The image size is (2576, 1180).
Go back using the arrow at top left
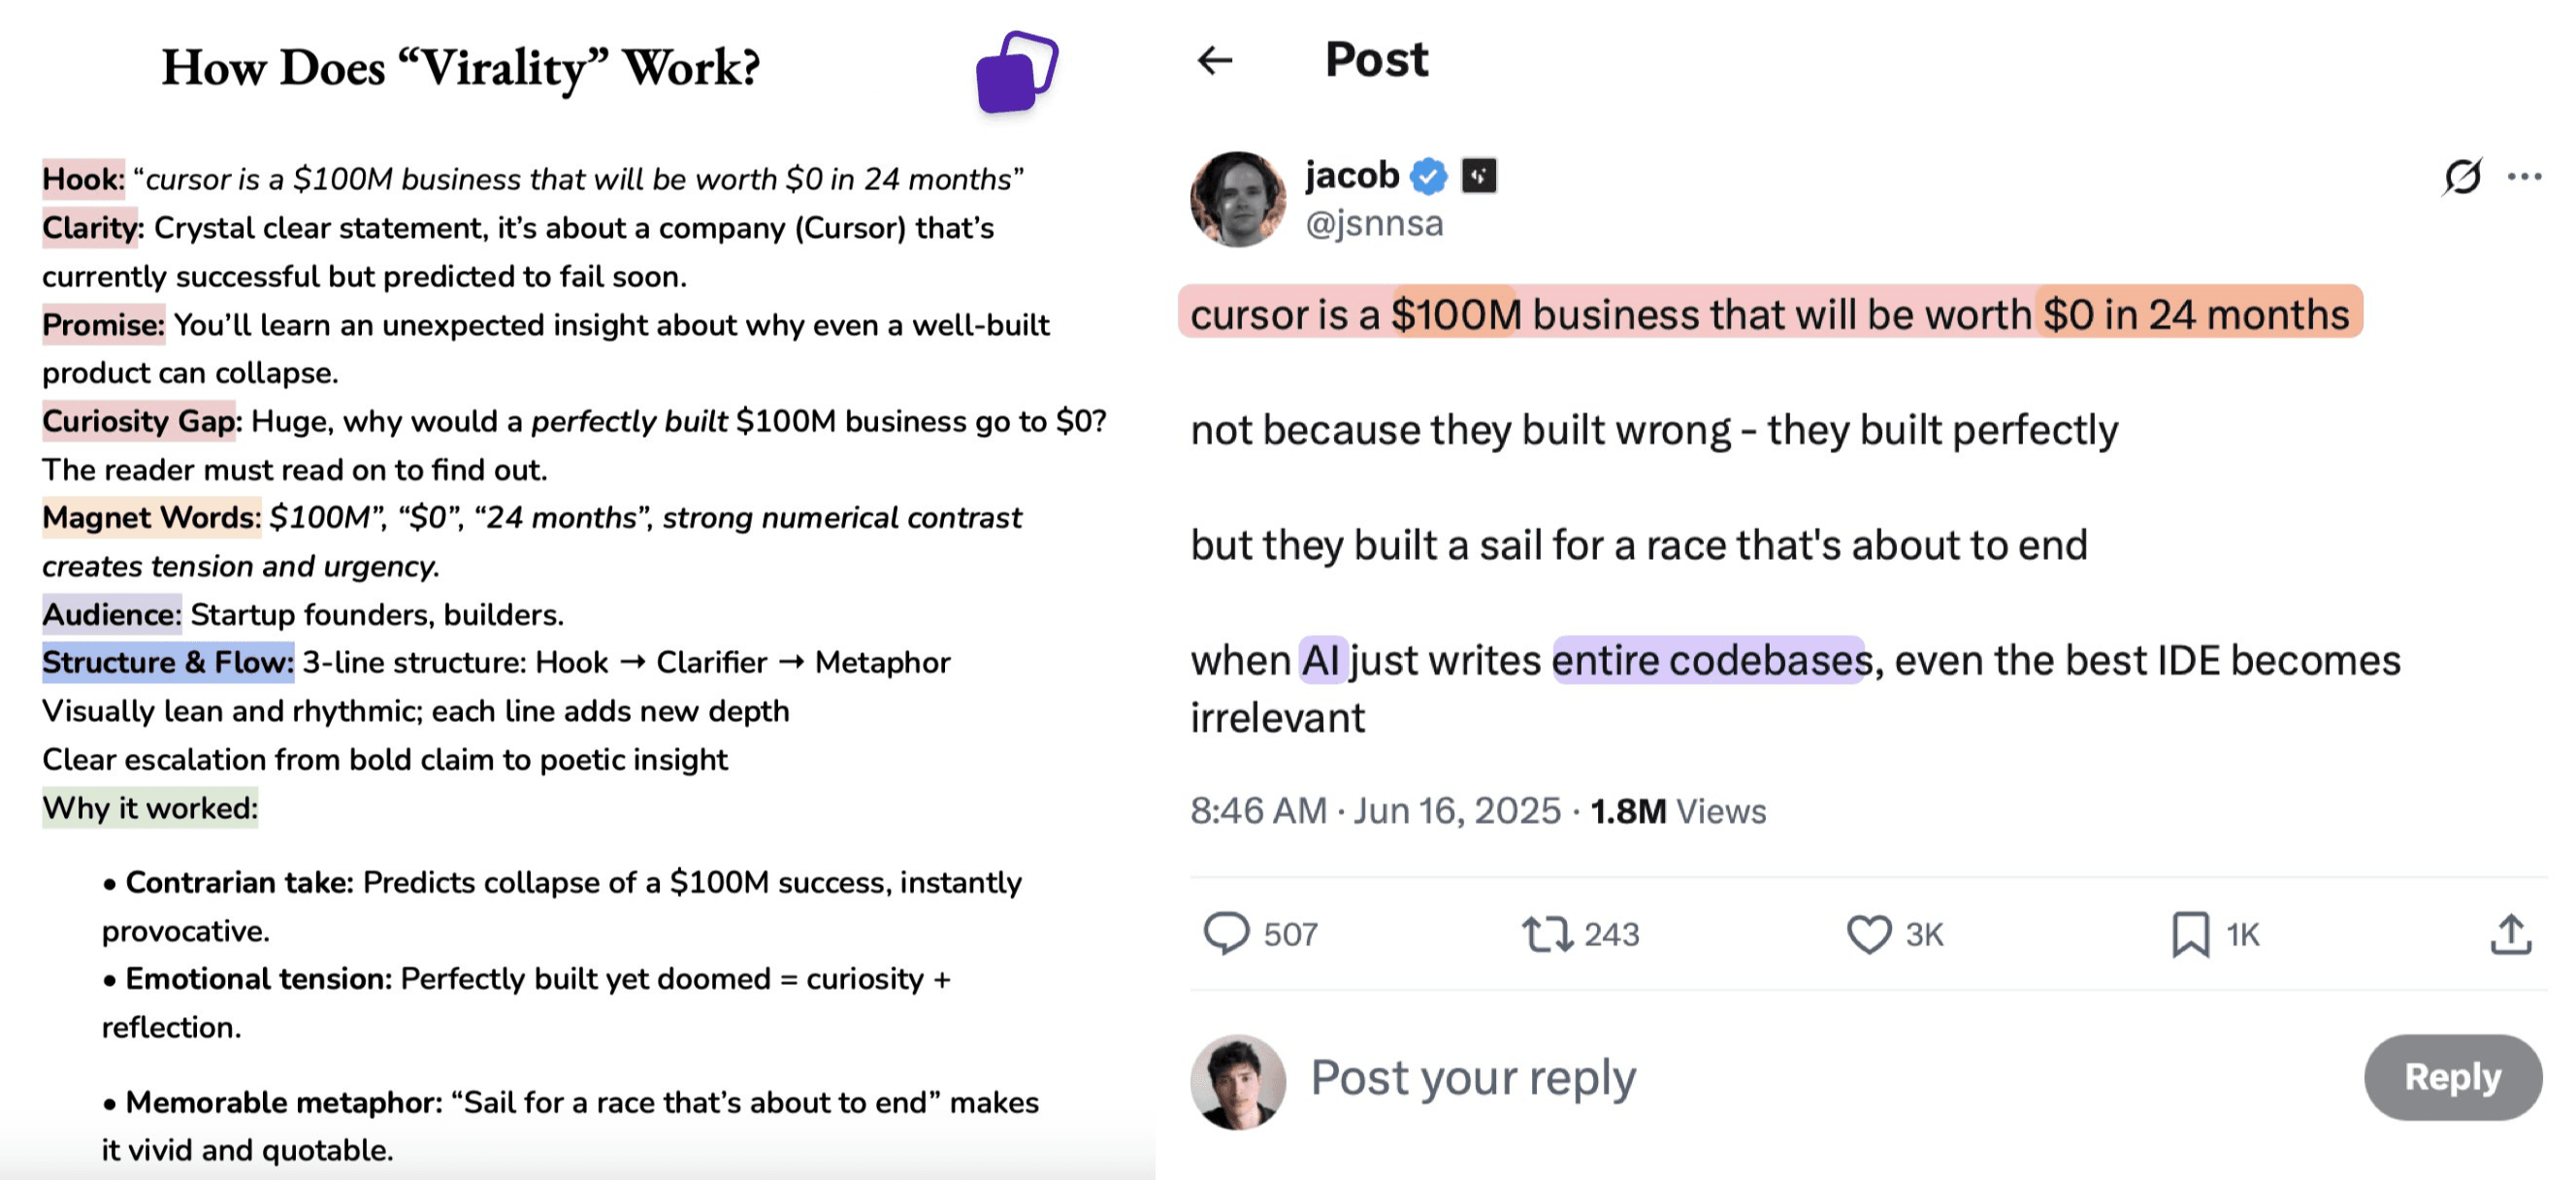pos(1216,62)
